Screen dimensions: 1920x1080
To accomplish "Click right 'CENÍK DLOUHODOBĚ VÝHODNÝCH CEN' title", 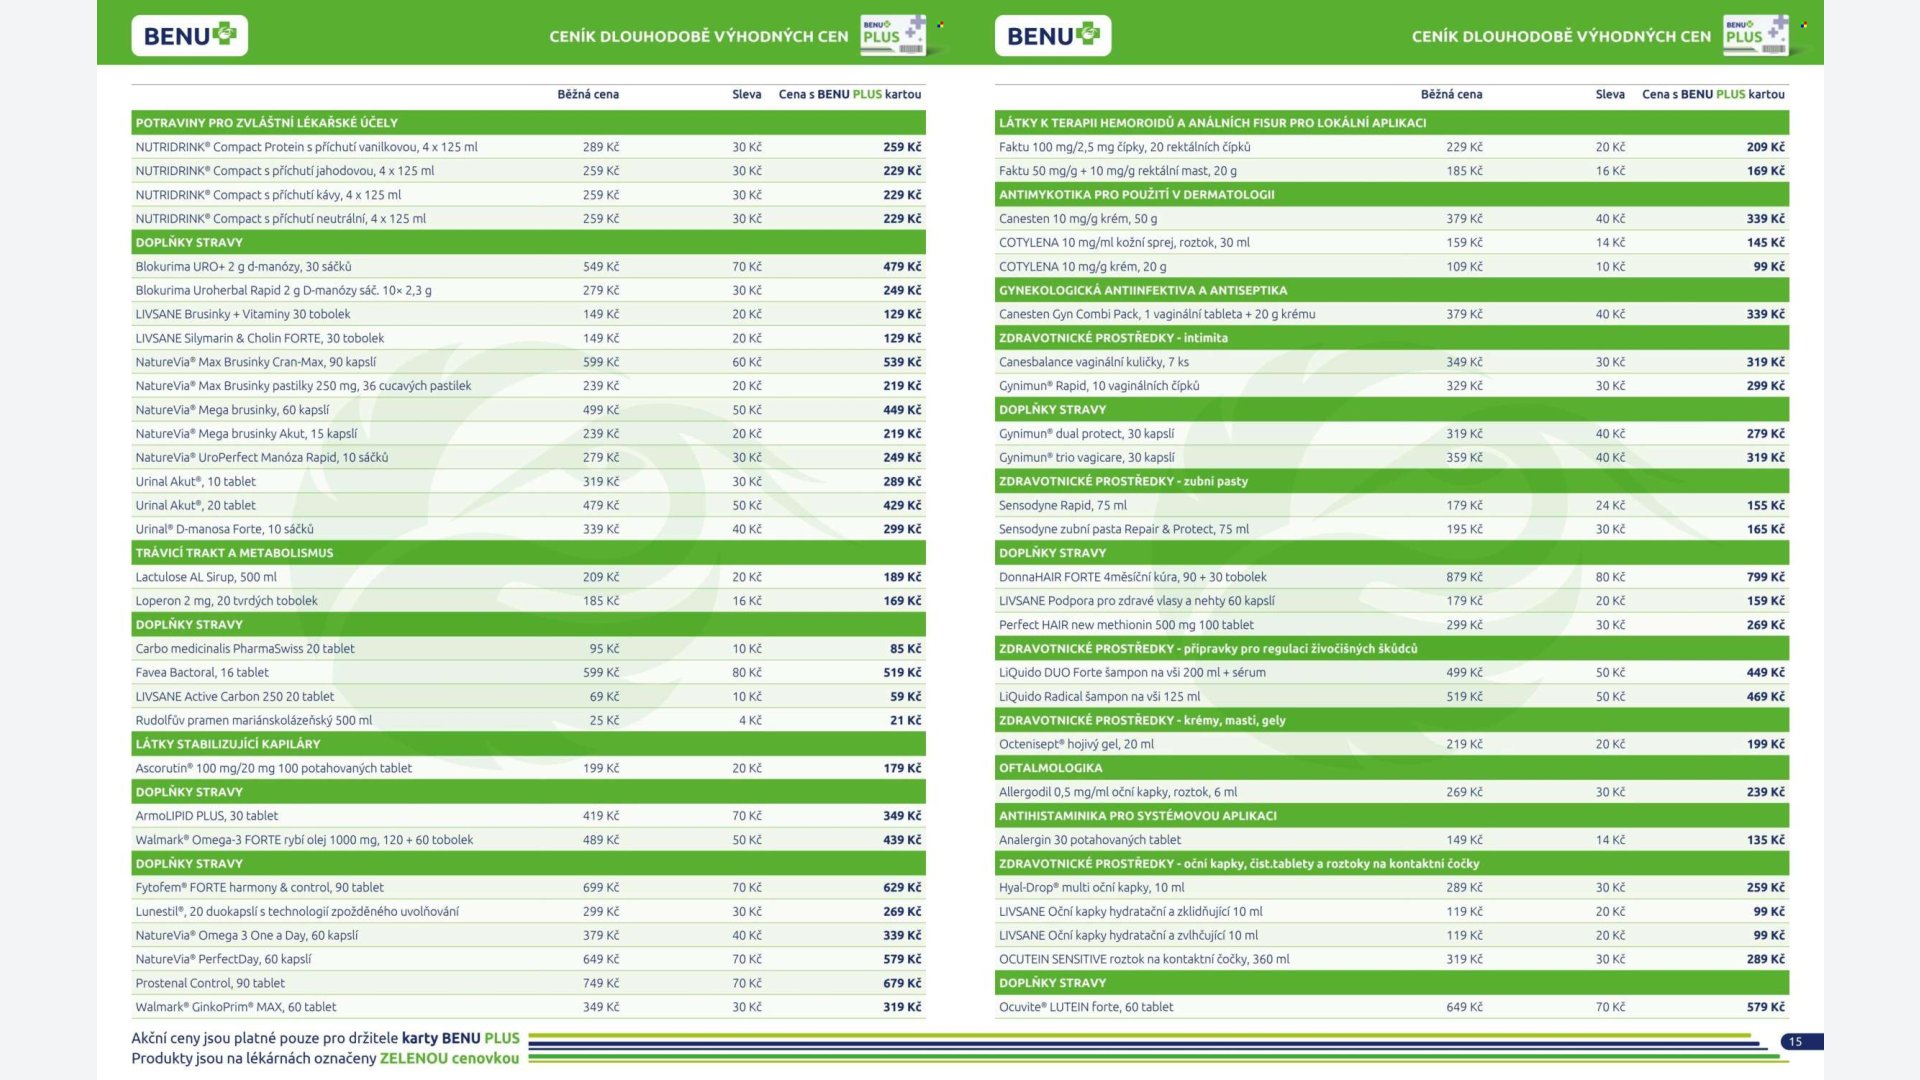I will (1561, 37).
